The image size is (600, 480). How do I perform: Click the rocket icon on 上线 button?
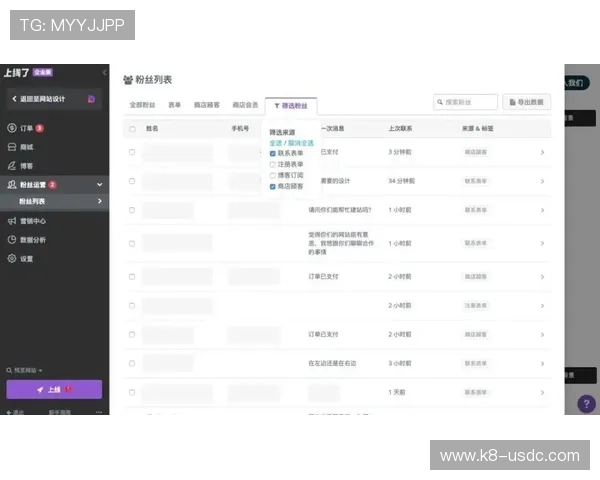(40, 390)
